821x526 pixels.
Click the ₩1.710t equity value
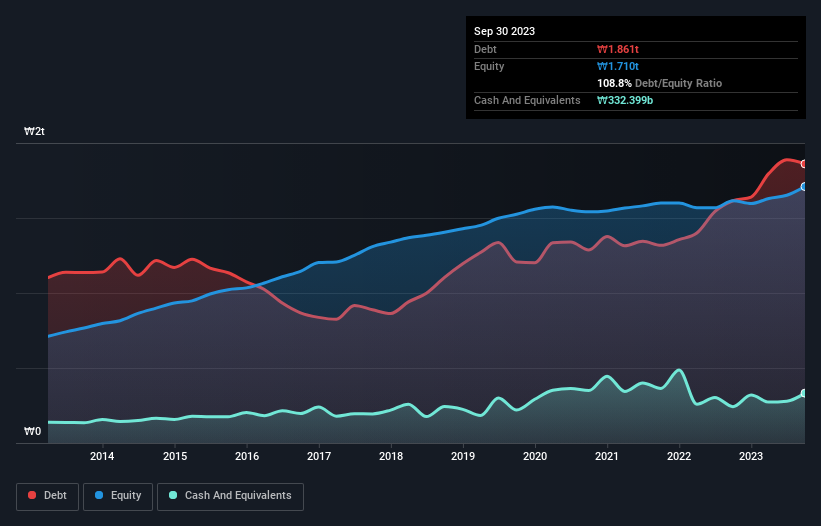pos(618,66)
